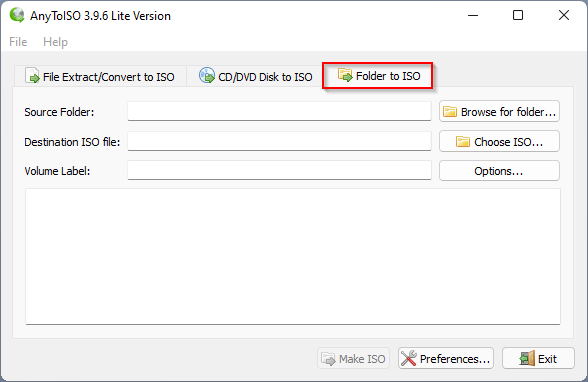Click the empty log output area
This screenshot has height=382, width=588.
pos(293,256)
